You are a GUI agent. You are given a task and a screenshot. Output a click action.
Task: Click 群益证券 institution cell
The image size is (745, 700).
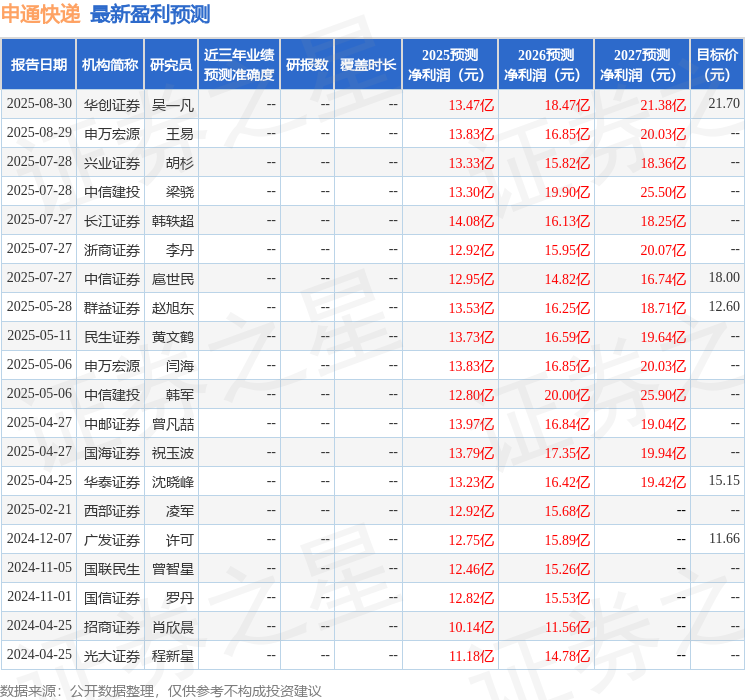[x=112, y=308]
